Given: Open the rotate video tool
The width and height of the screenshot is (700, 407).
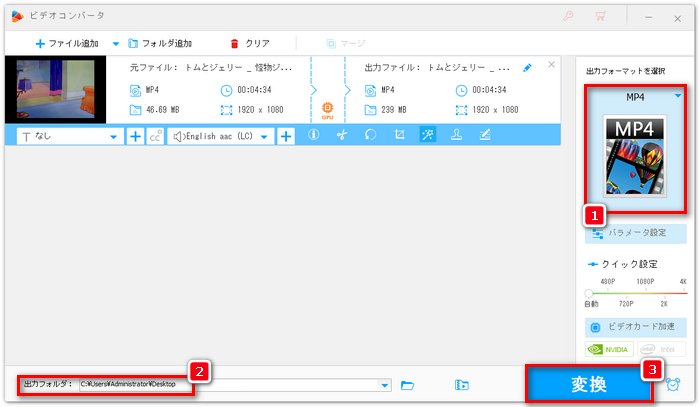Looking at the screenshot, I should (x=370, y=136).
